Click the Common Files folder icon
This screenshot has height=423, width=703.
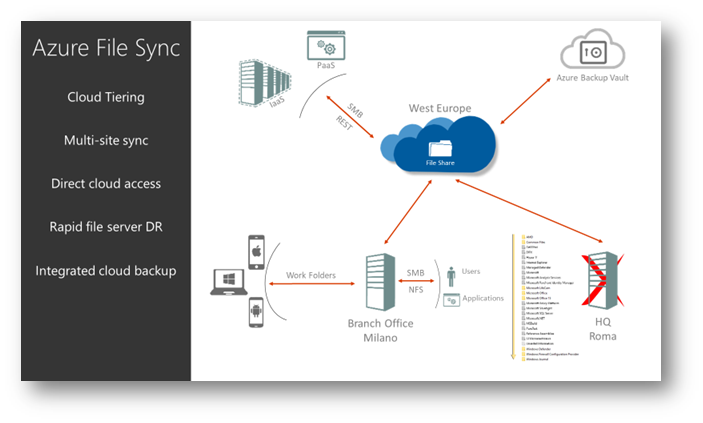pos(524,242)
